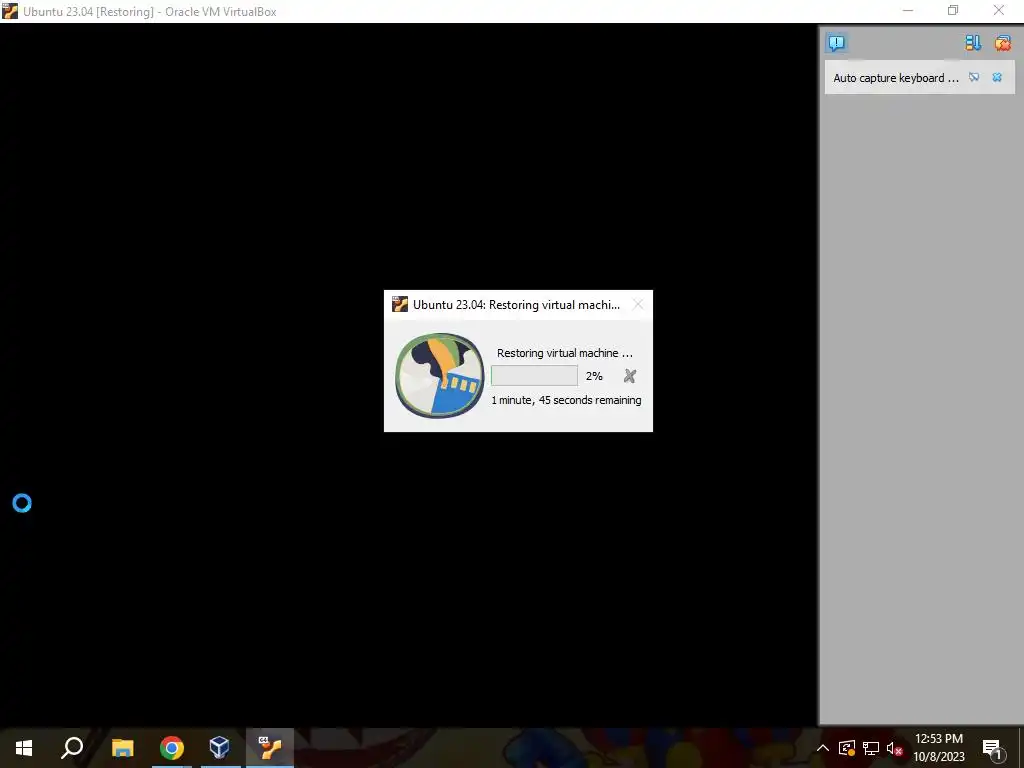Switch to Google Chrome in the taskbar
Image resolution: width=1024 pixels, height=768 pixels.
172,748
